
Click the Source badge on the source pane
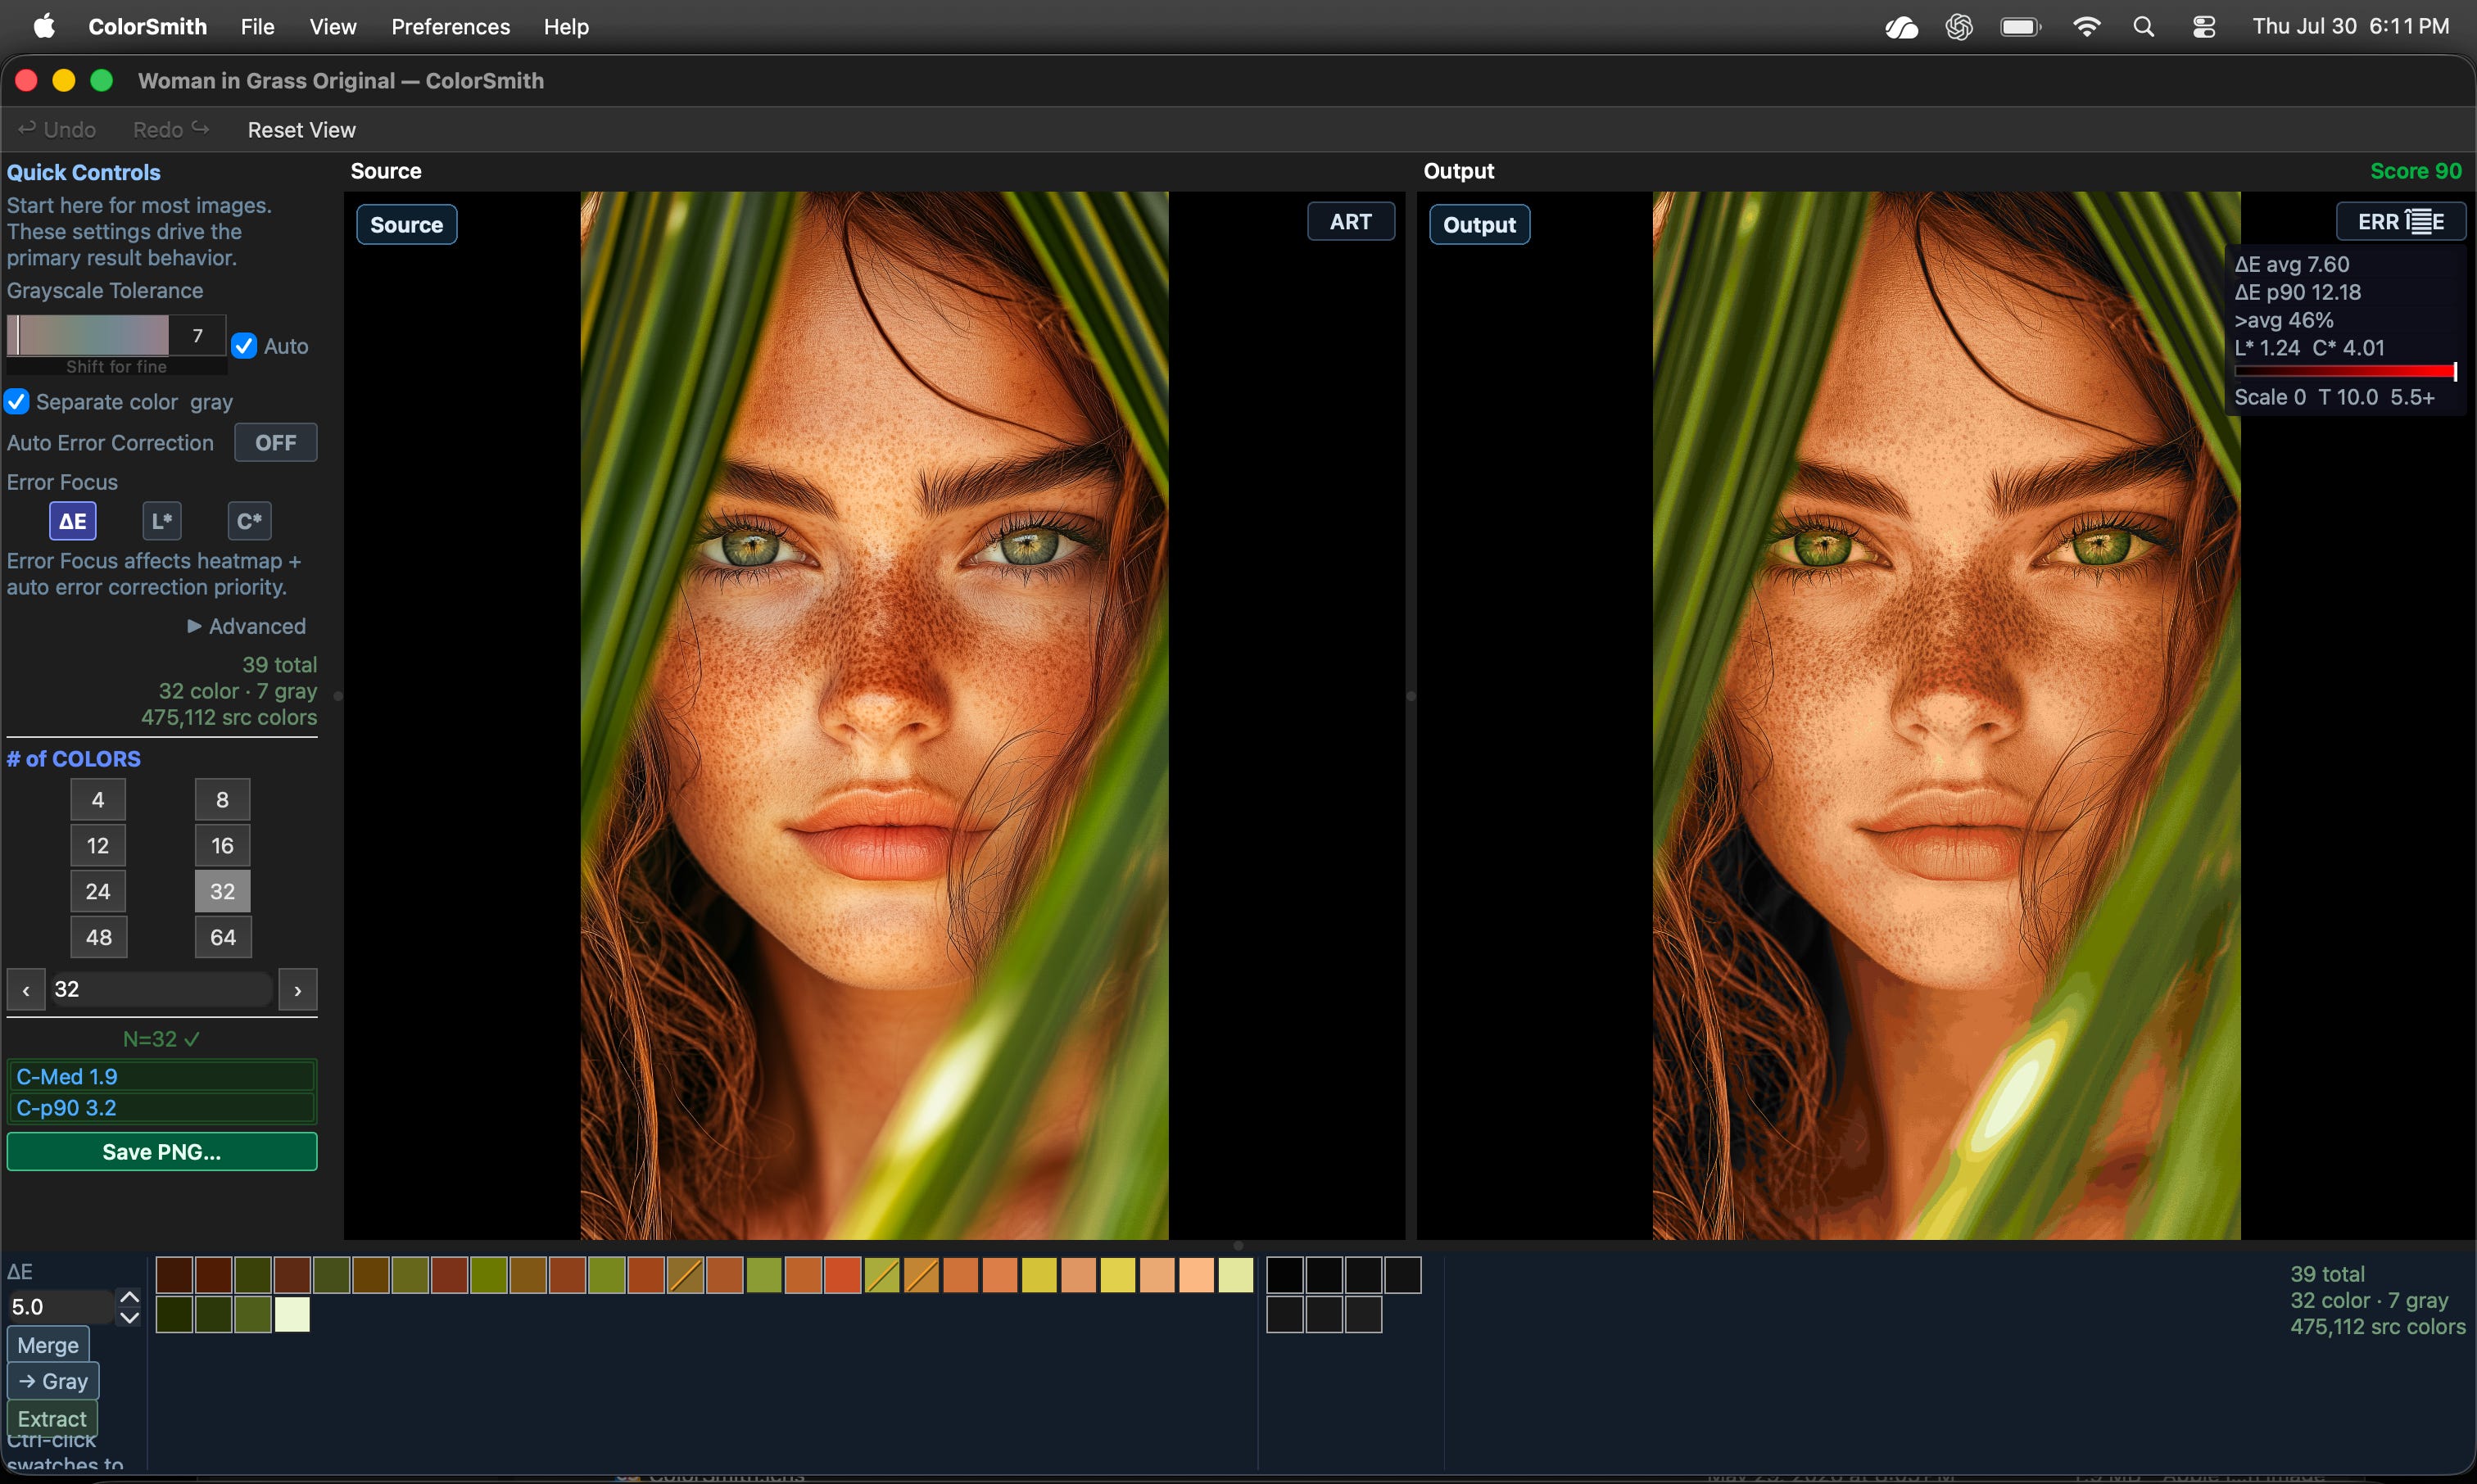point(407,225)
